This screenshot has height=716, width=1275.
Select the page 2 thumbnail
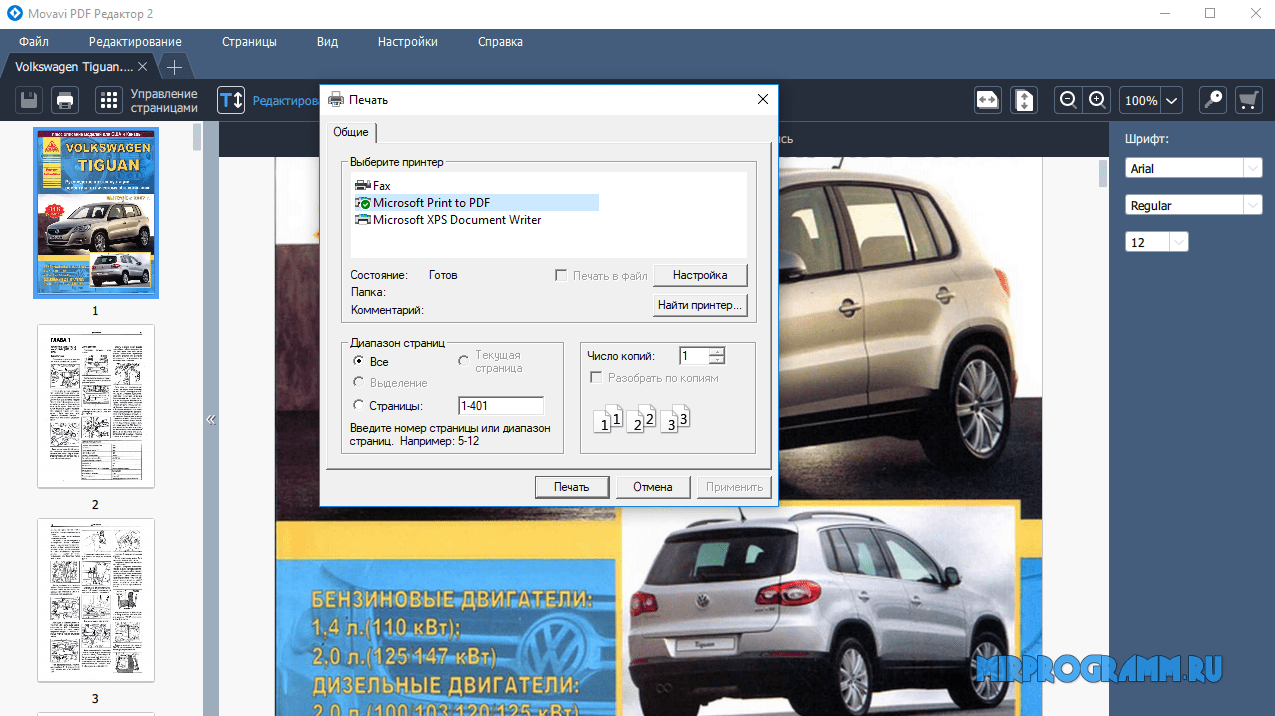[96, 406]
